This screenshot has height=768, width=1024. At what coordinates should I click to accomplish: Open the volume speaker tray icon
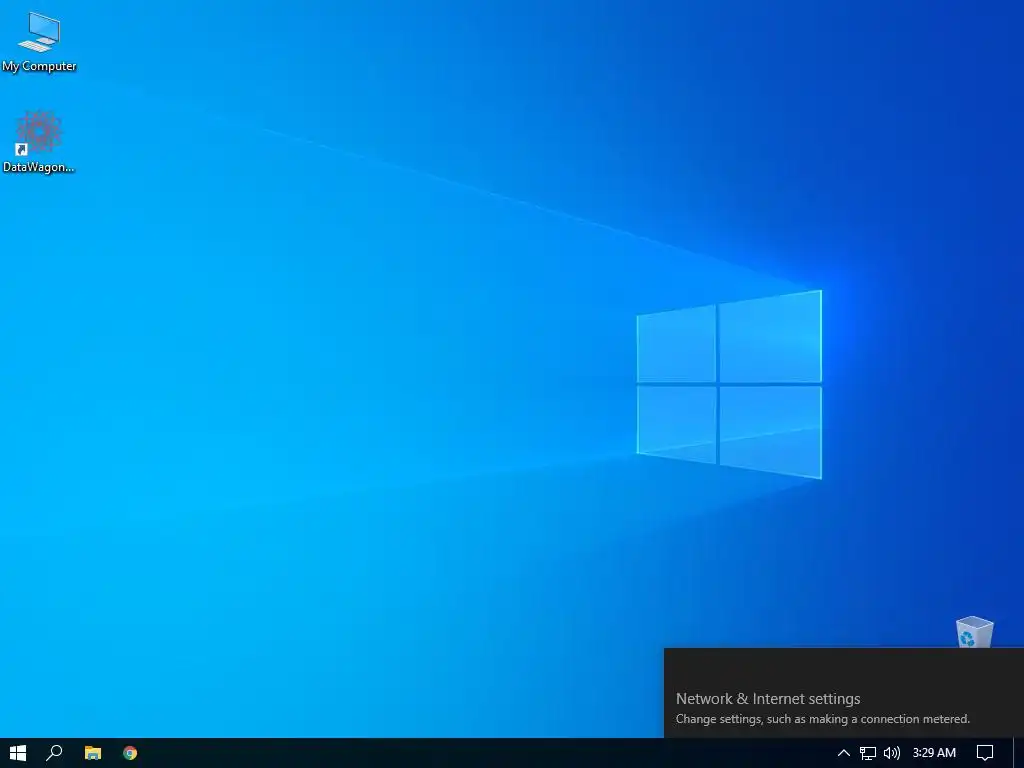[x=891, y=753]
